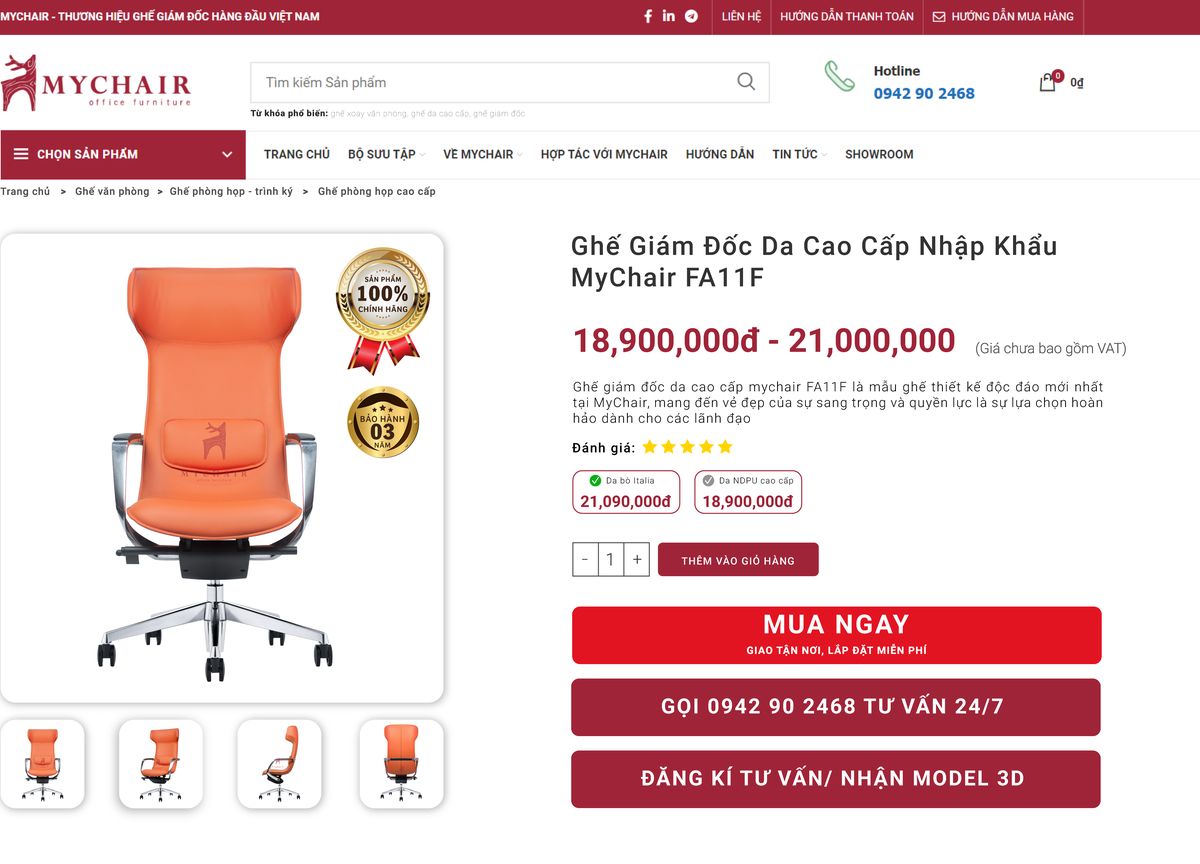Go to Trang chủ in the navigation bar
The width and height of the screenshot is (1200, 864).
click(x=296, y=154)
